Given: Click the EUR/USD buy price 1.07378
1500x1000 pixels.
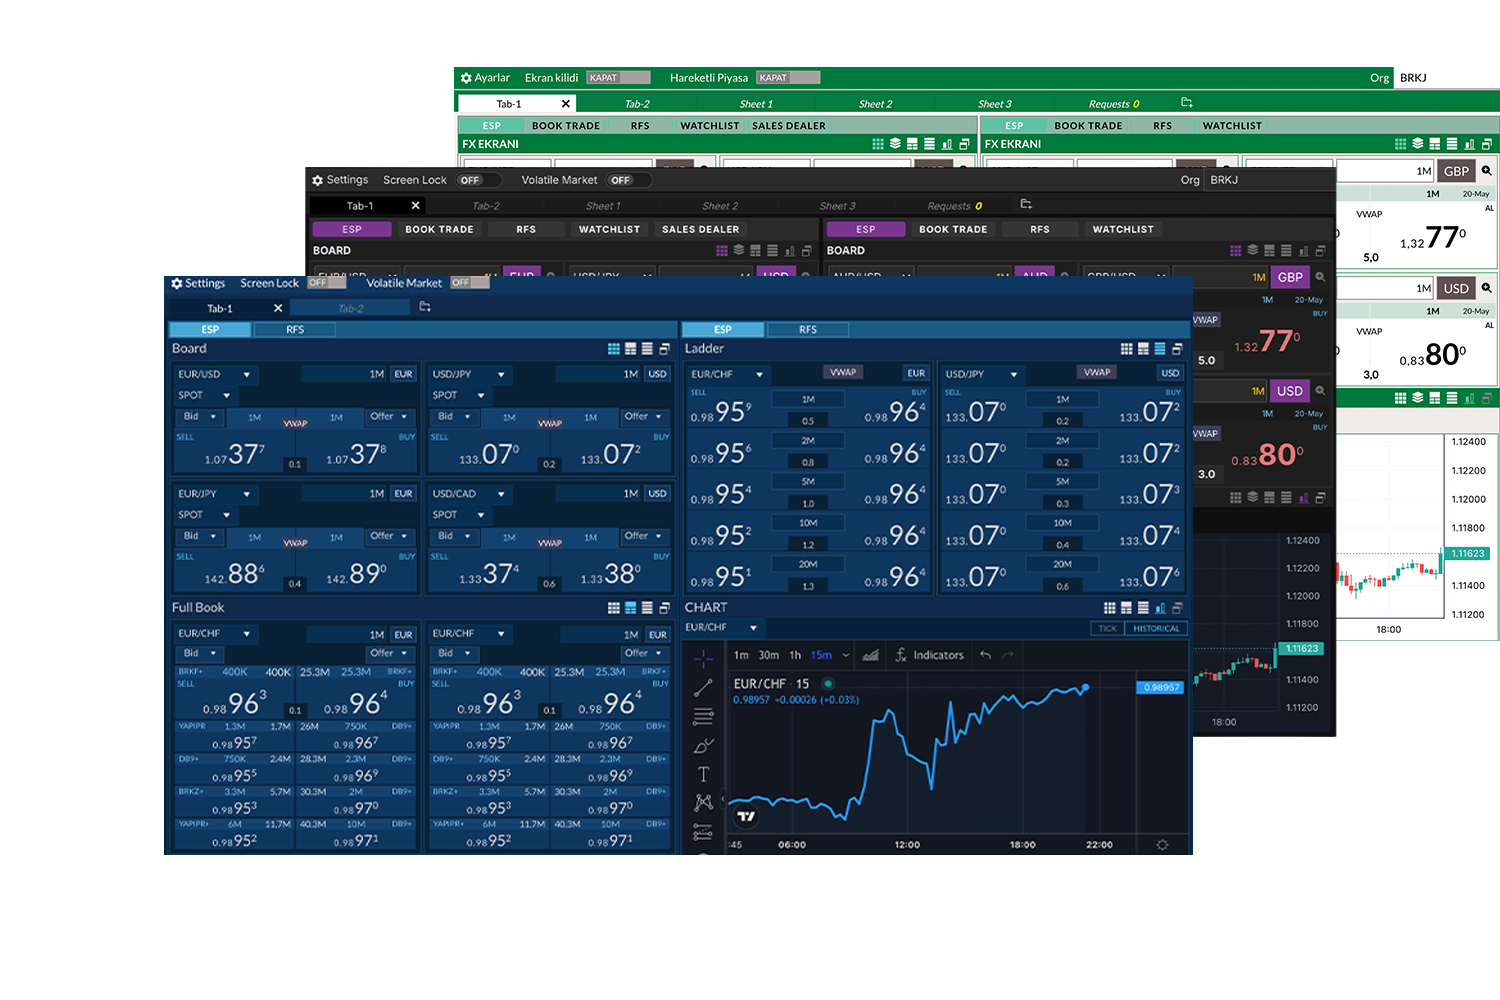Looking at the screenshot, I should 357,455.
